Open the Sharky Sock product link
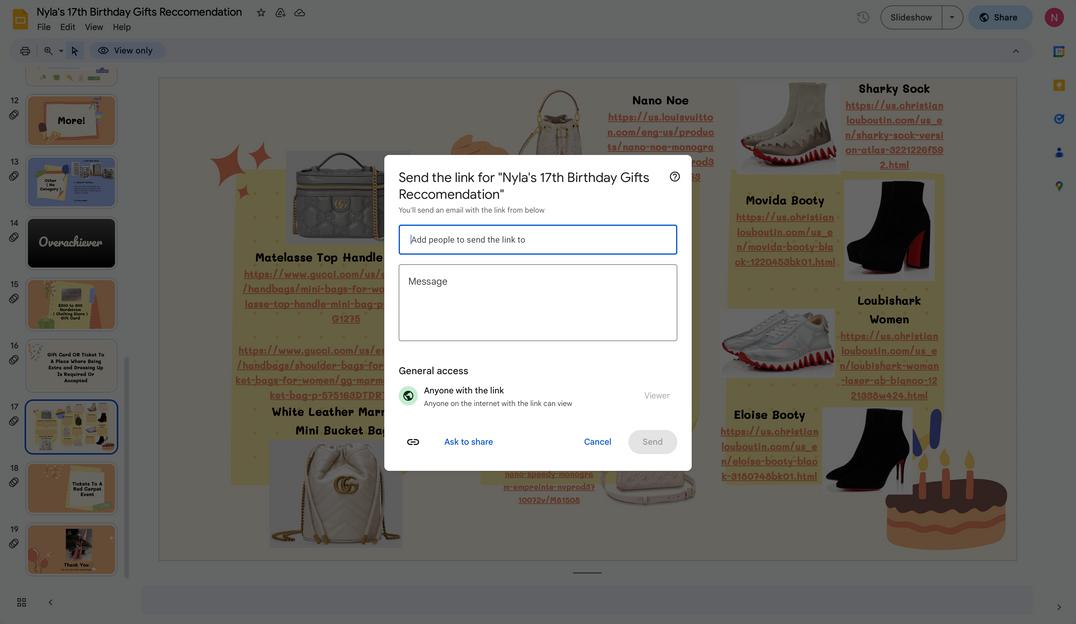This screenshot has height=624, width=1076. 894,135
